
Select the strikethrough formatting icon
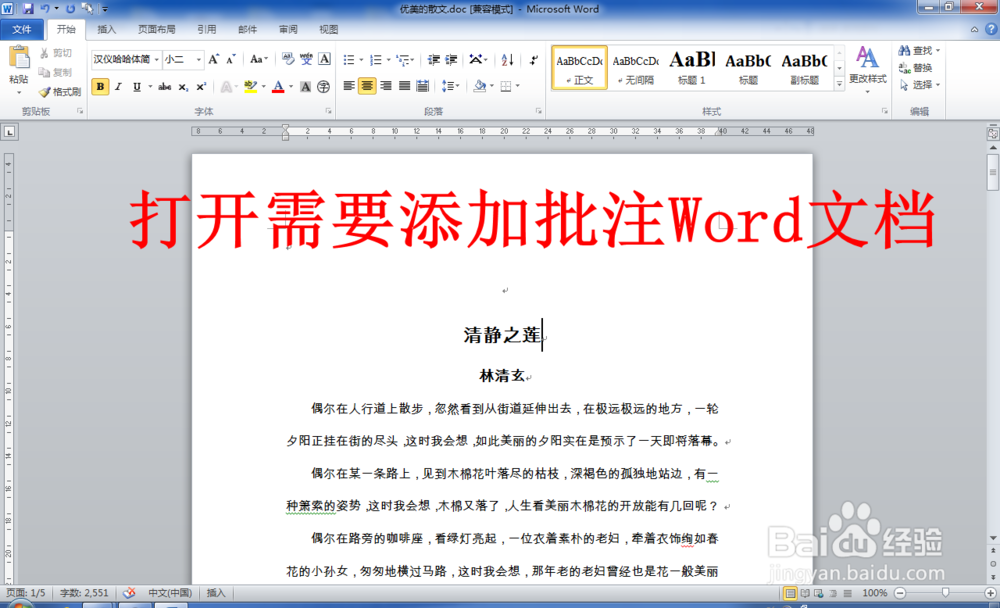[166, 87]
